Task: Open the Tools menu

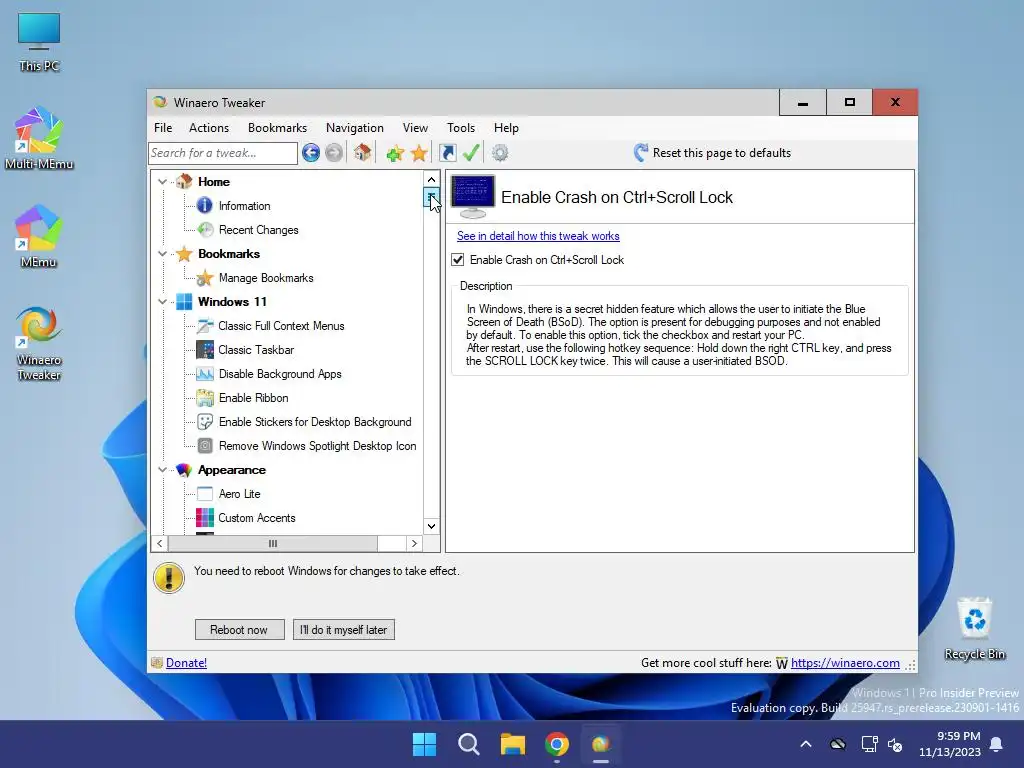Action: click(x=461, y=128)
